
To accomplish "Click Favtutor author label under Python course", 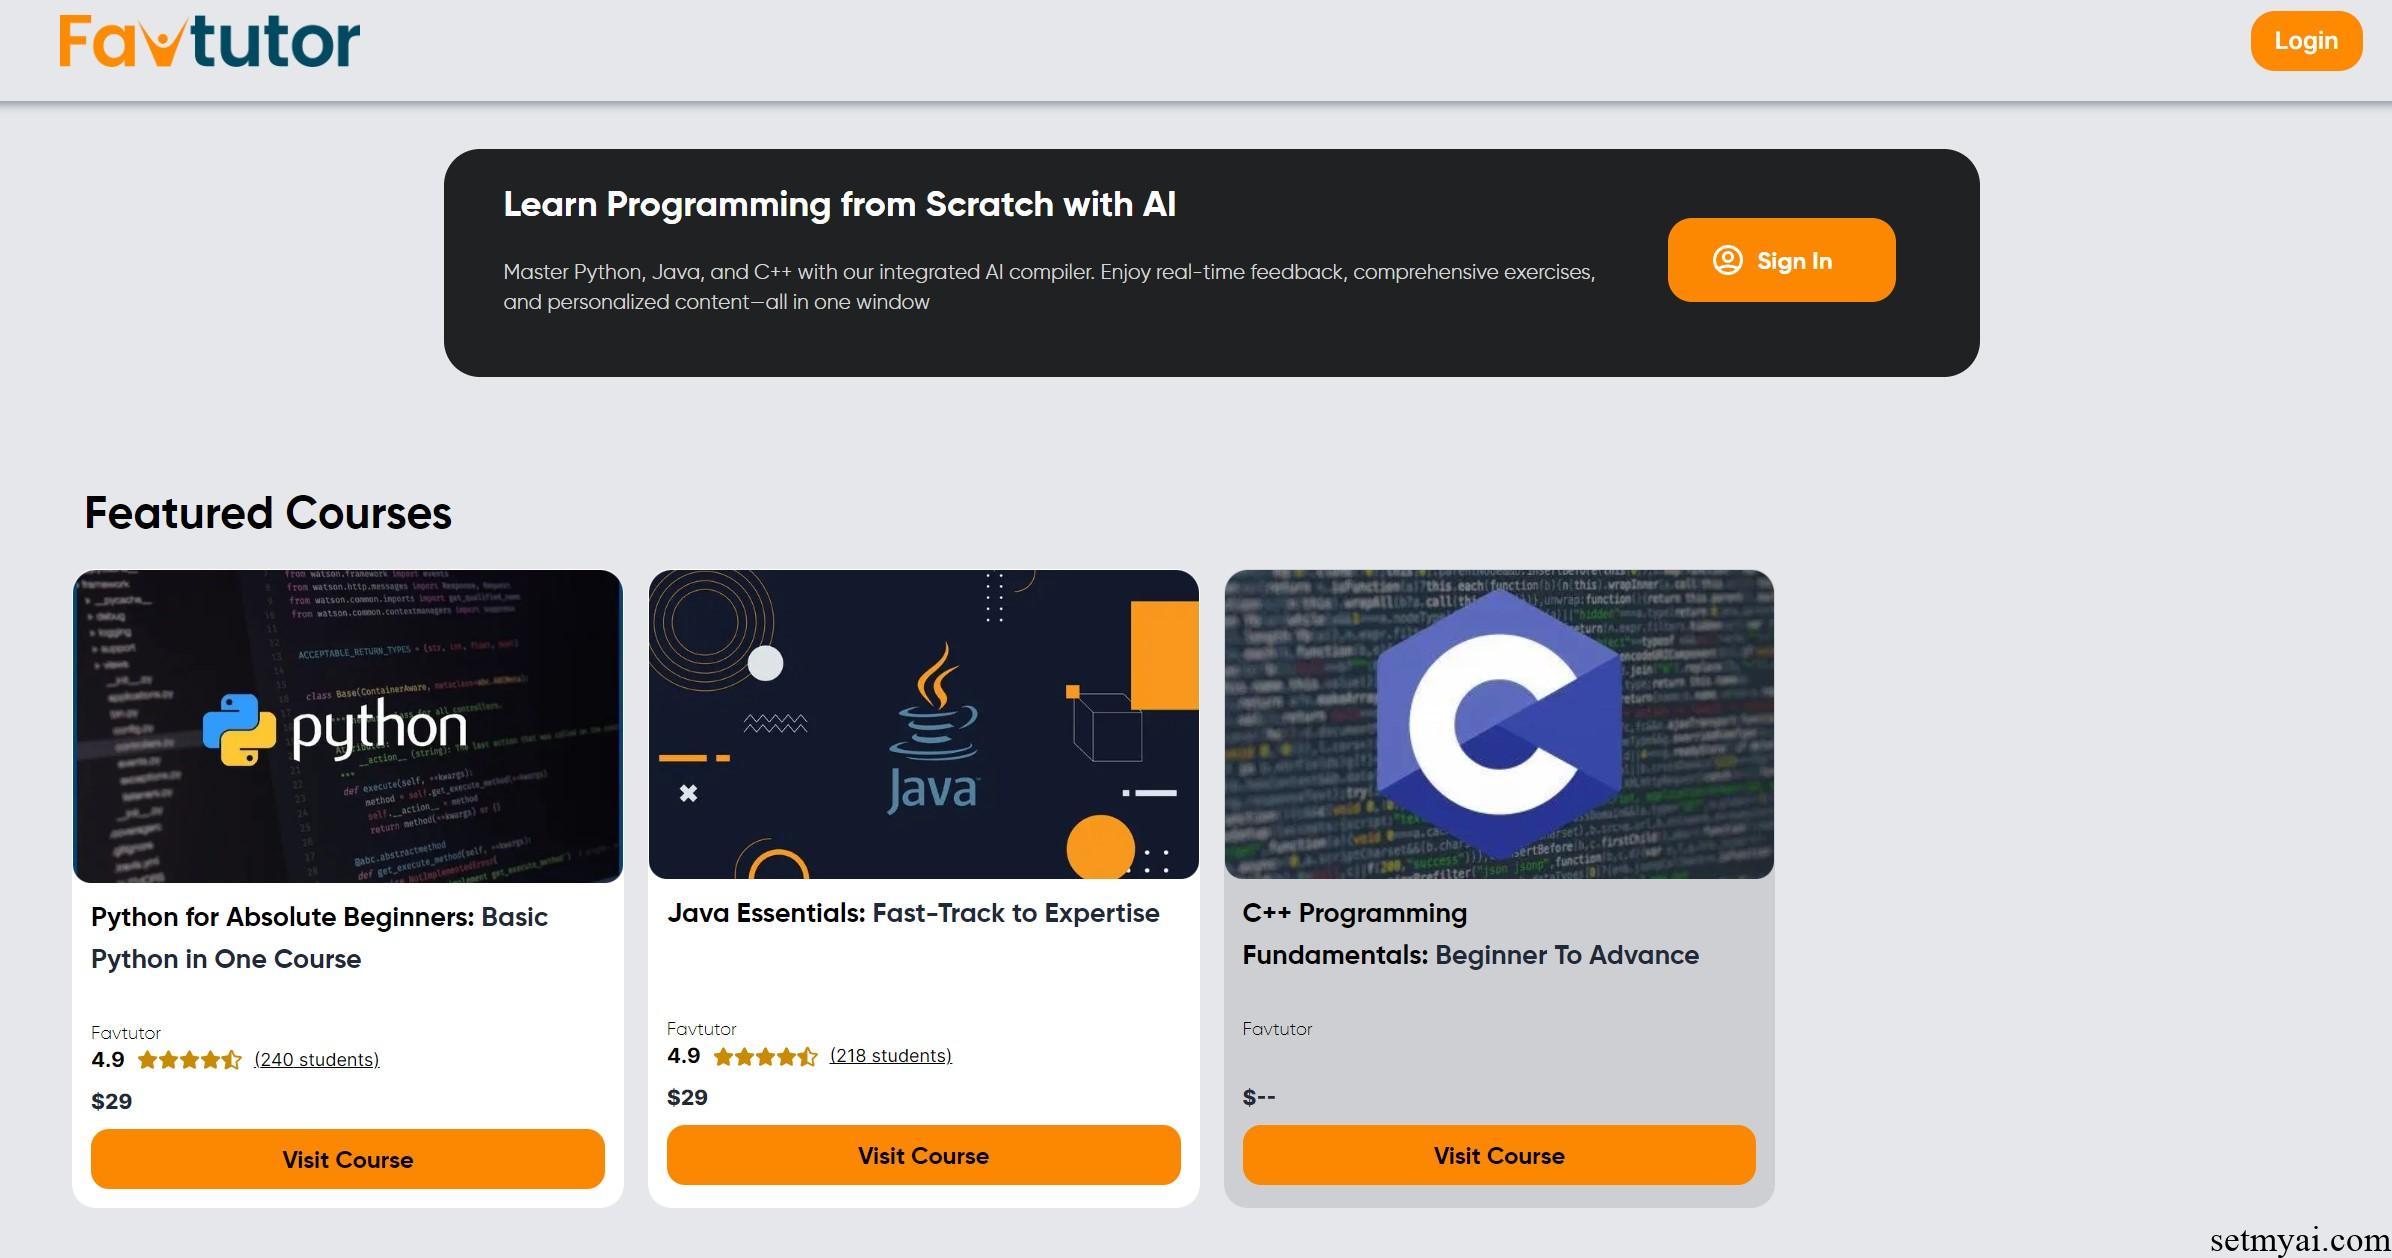I will click(126, 1032).
